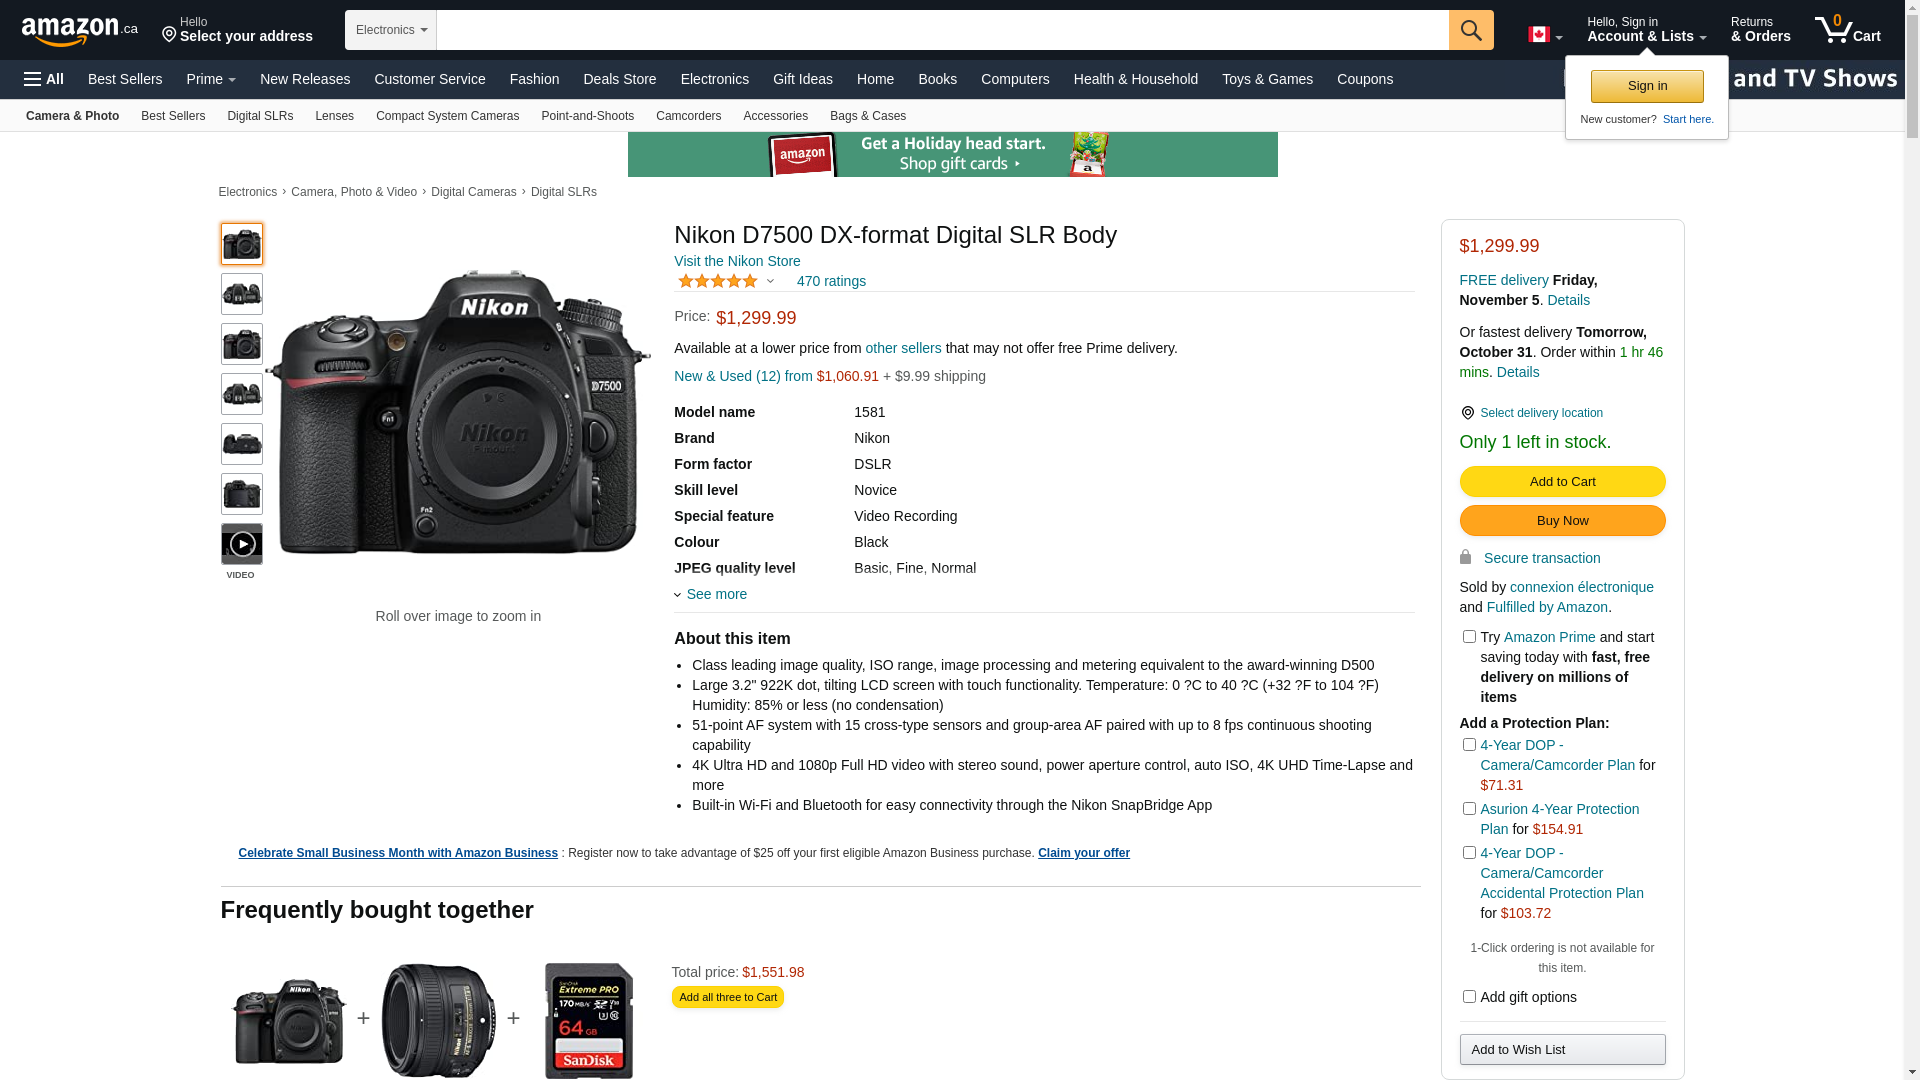Click the Nikon 50mm lens thumbnail
1920x1080 pixels.
438,1020
